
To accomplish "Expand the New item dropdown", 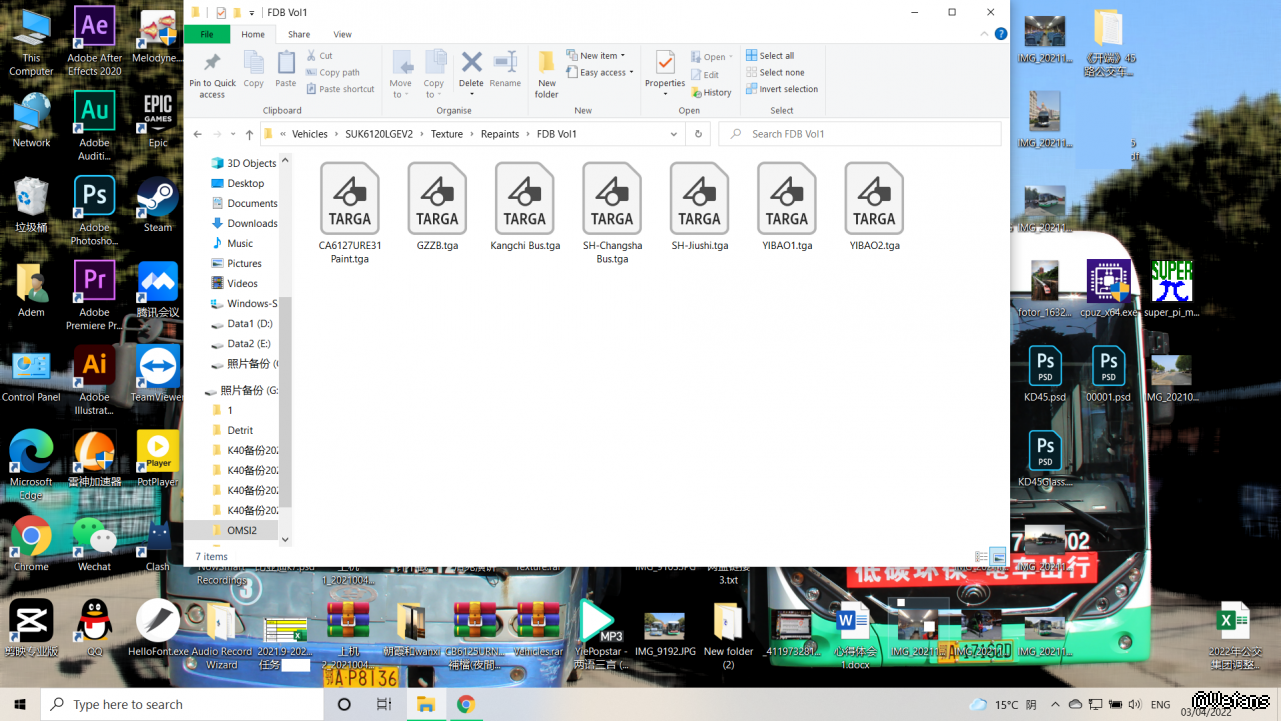I will (x=597, y=56).
